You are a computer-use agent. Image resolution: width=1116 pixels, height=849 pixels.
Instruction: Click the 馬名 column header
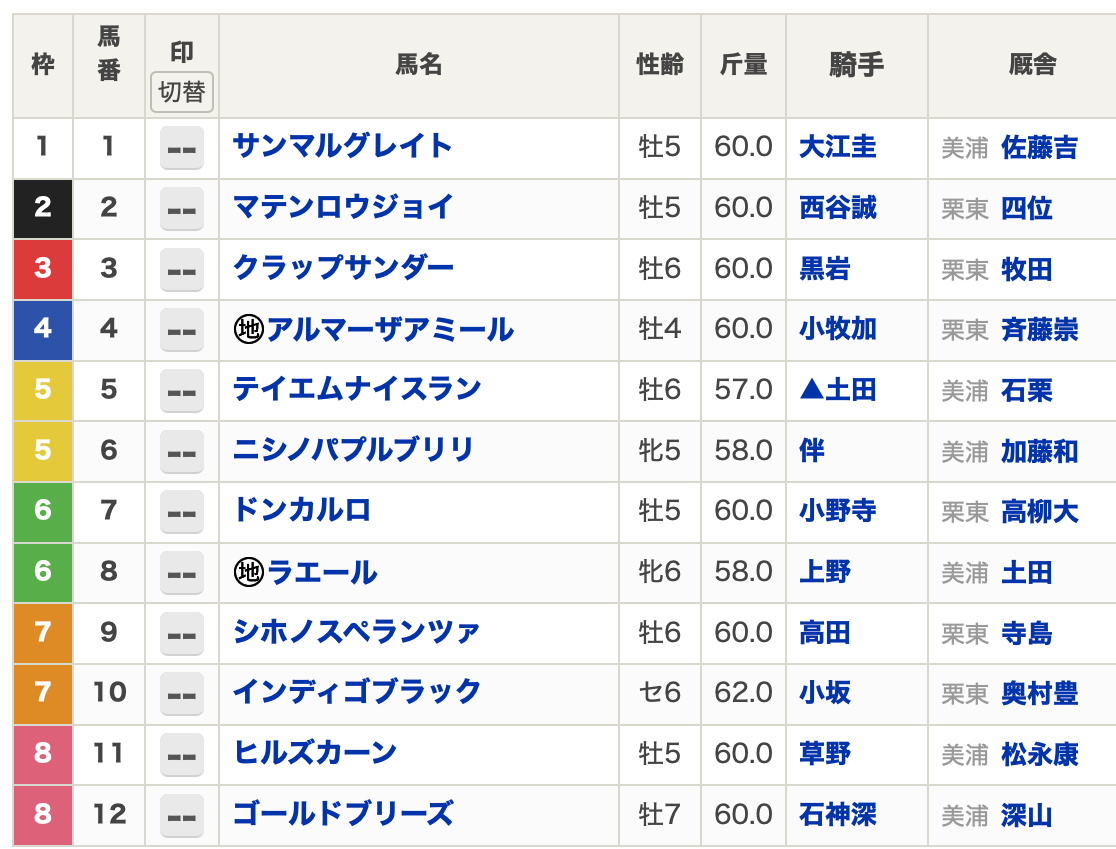click(418, 66)
